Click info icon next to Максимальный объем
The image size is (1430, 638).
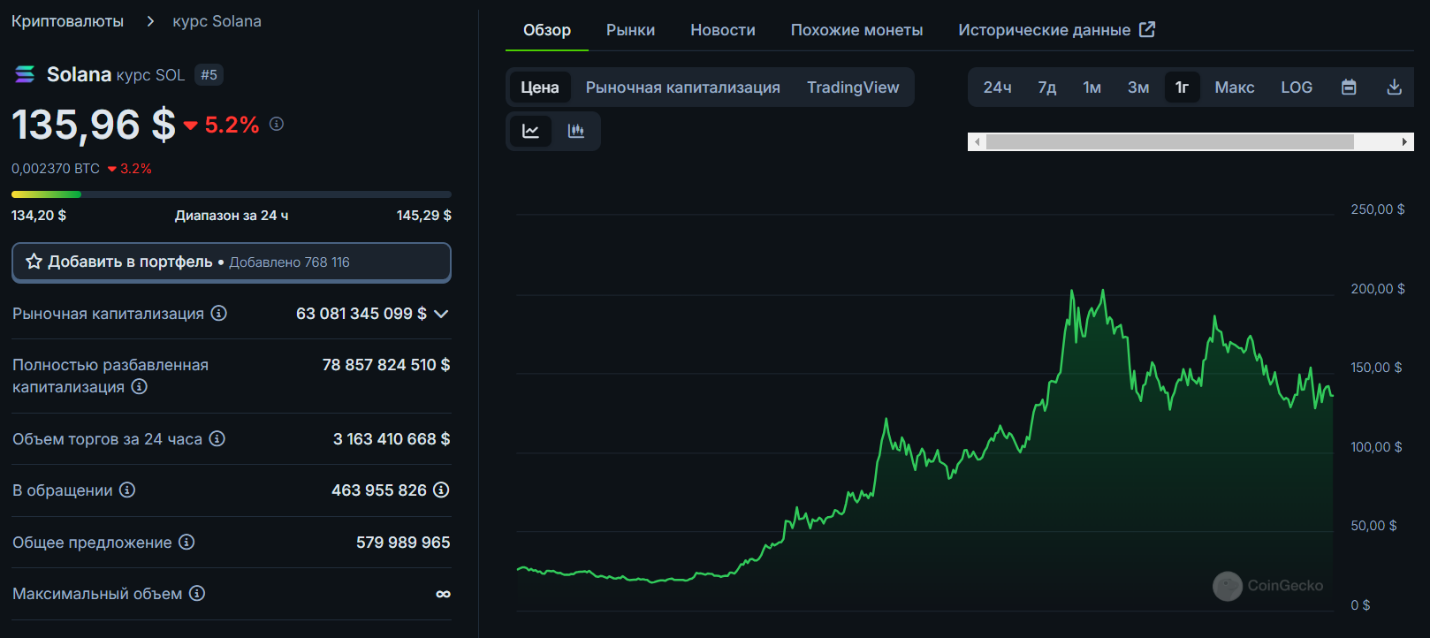(197, 594)
